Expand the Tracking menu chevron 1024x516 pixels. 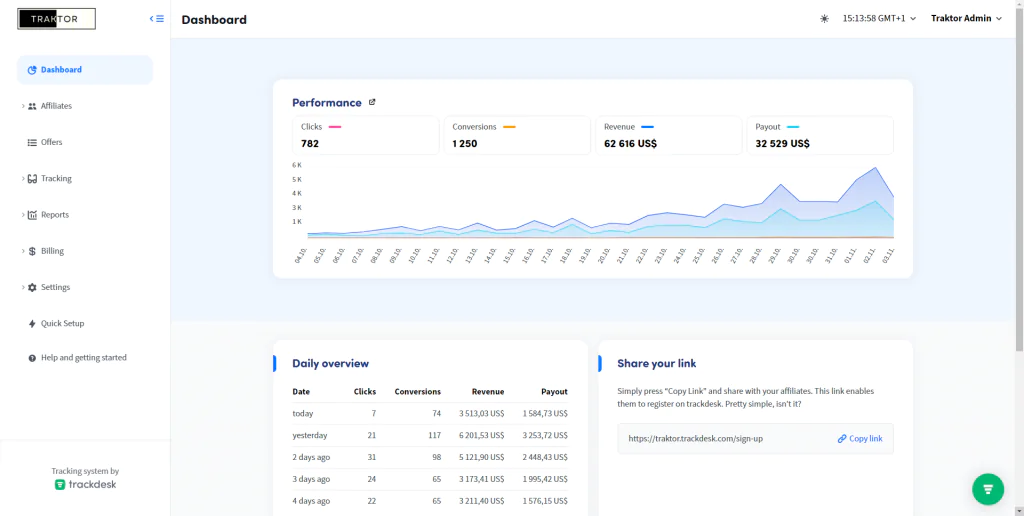23,178
